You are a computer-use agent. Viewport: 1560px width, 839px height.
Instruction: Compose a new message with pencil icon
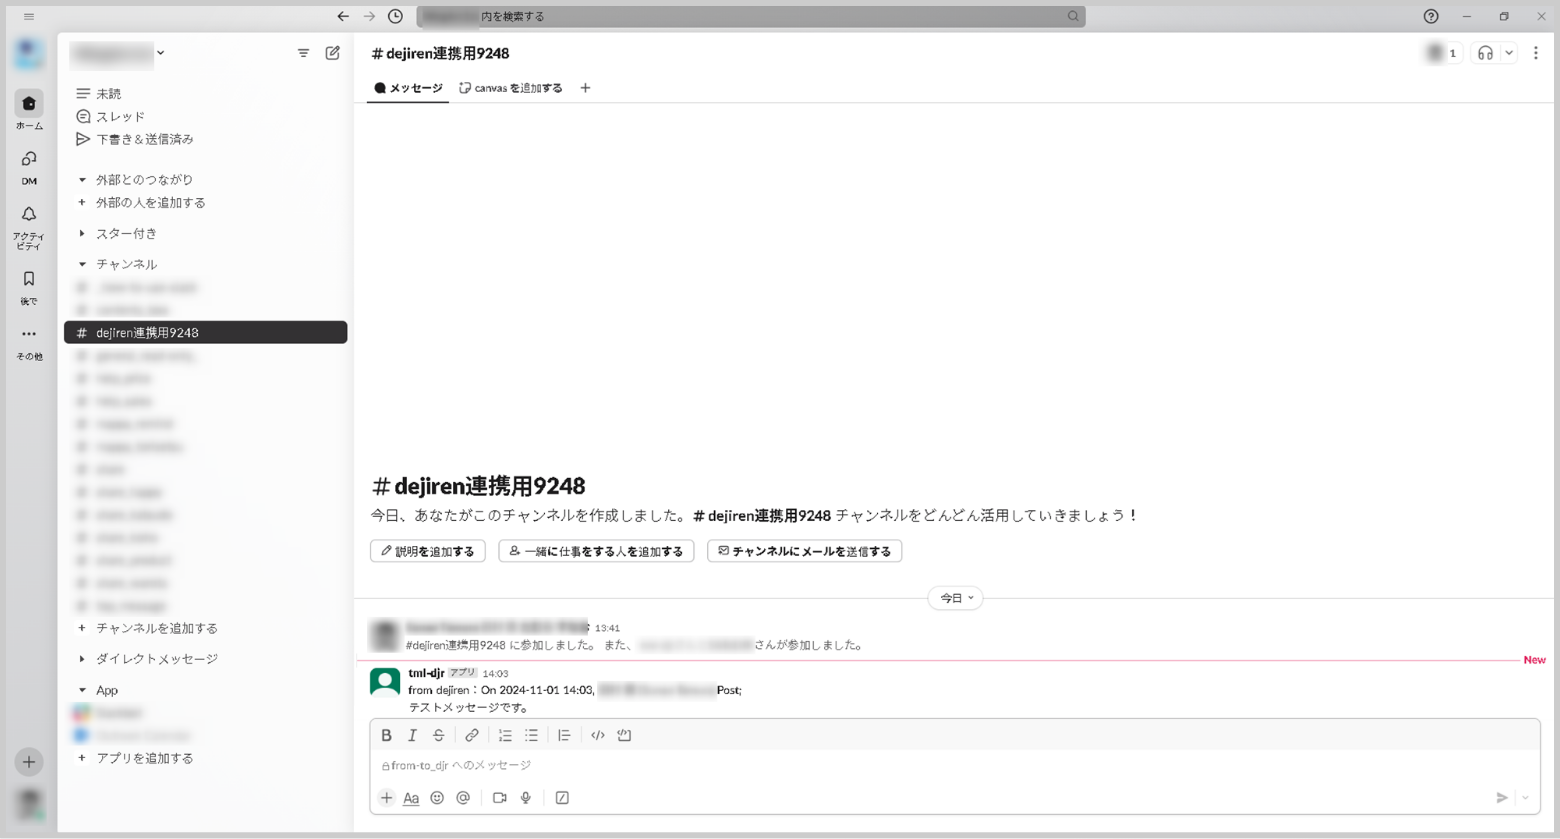pyautogui.click(x=333, y=53)
